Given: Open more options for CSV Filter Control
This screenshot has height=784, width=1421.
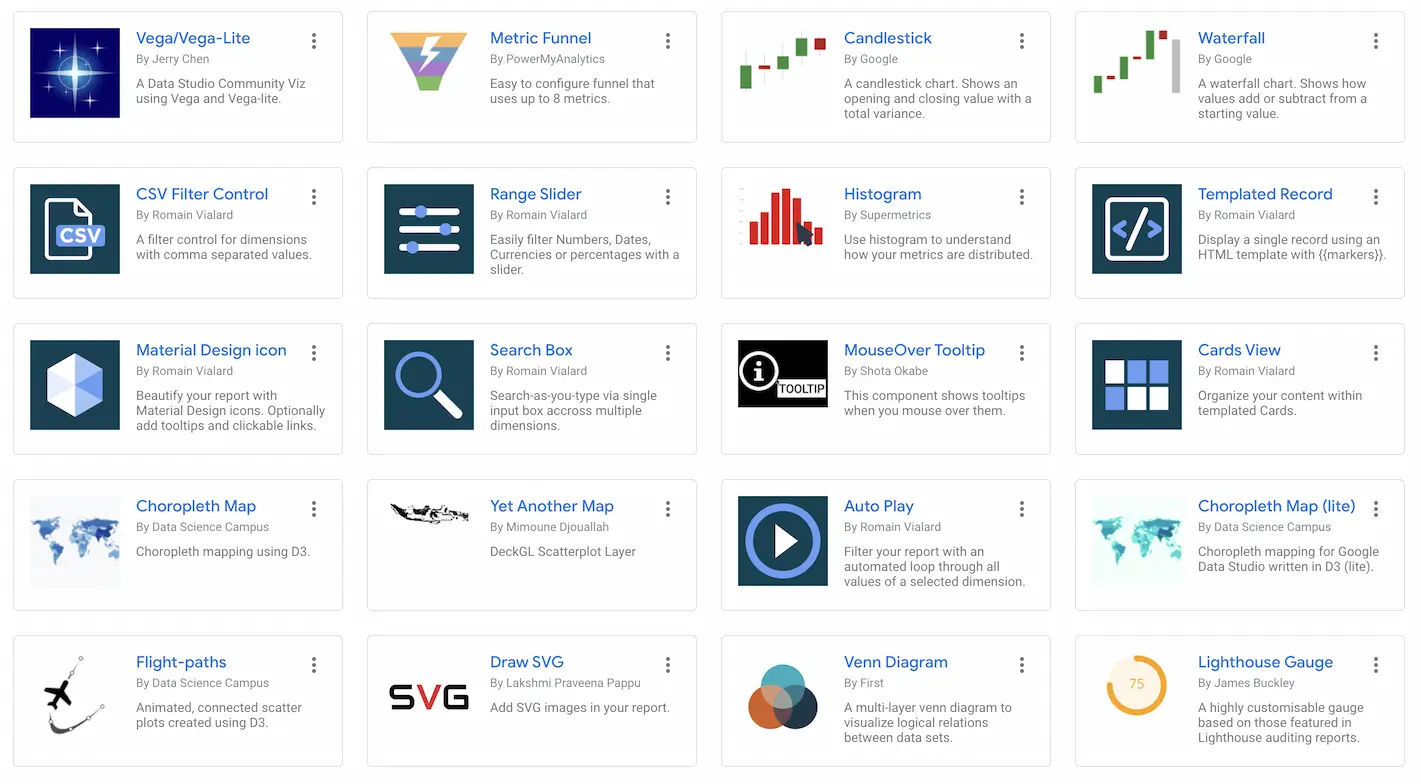Looking at the screenshot, I should tap(314, 197).
